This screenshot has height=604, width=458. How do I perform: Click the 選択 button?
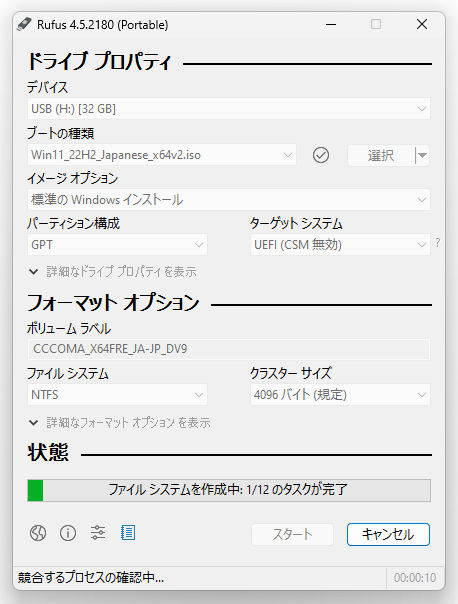point(381,156)
